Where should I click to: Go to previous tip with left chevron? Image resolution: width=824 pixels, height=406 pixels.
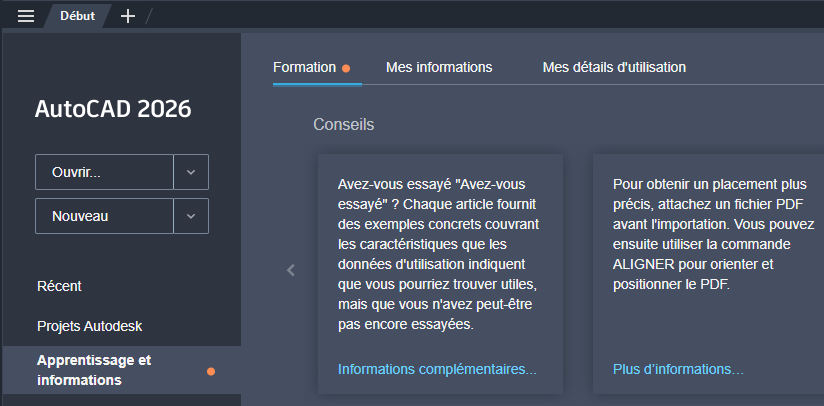[291, 270]
